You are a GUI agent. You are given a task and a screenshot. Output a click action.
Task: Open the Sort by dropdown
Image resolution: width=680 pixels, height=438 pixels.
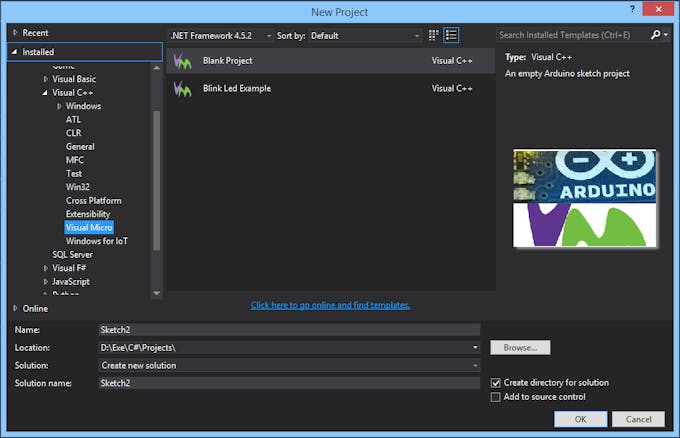click(364, 35)
